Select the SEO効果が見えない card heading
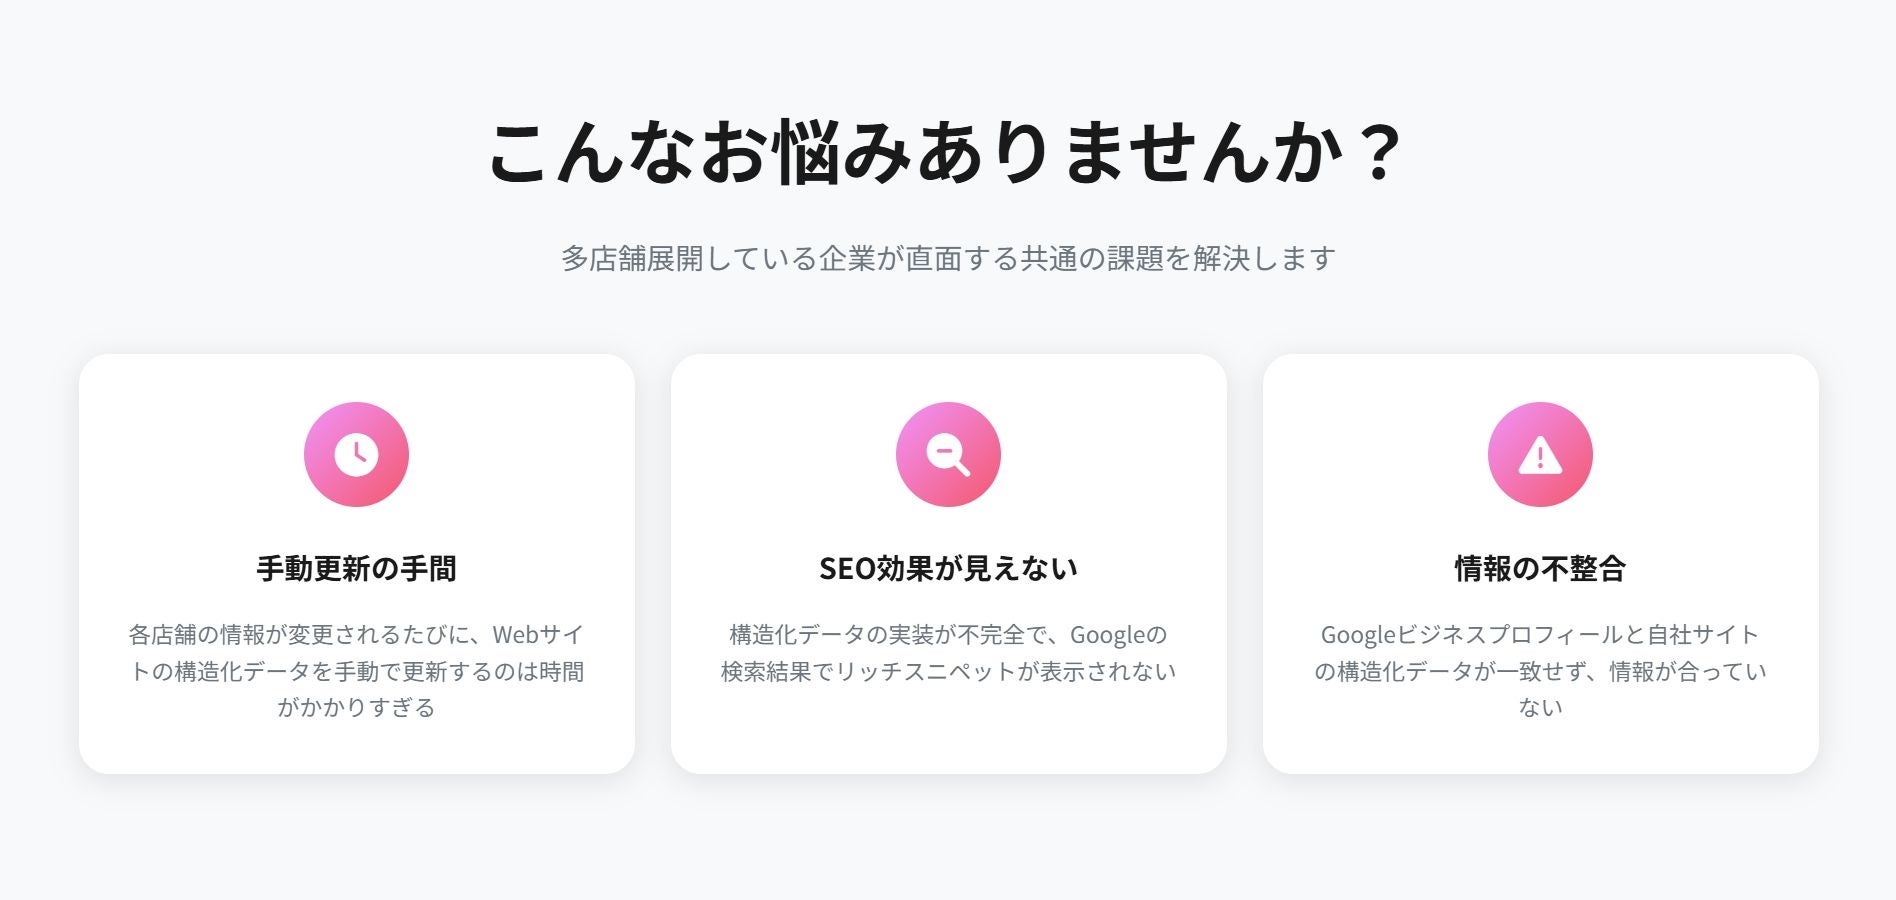This screenshot has width=1896, height=900. click(948, 569)
